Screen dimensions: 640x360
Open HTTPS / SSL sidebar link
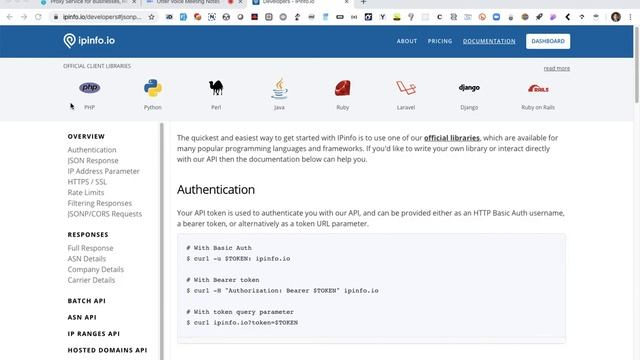point(87,182)
